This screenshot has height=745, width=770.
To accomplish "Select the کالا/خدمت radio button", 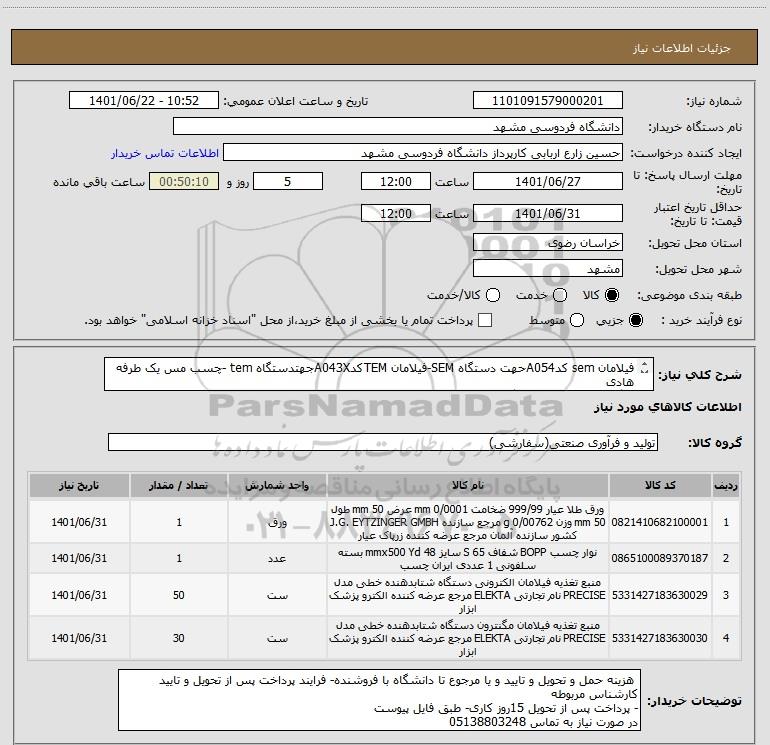I will (x=493, y=295).
